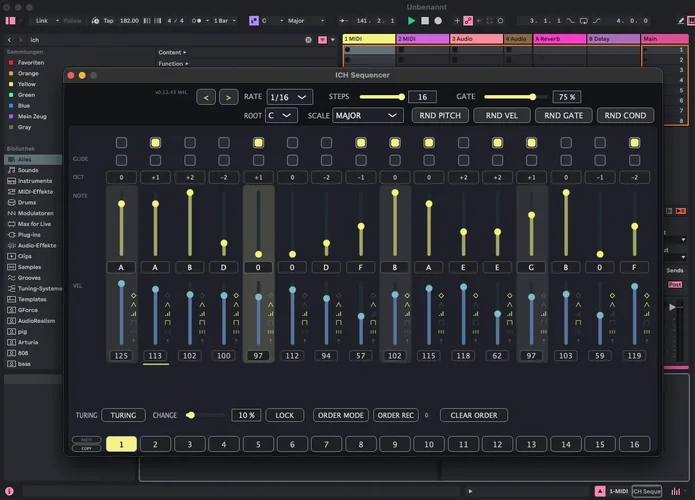This screenshot has height=500, width=695.
Task: Shift sequence left with < button
Action: pos(206,97)
